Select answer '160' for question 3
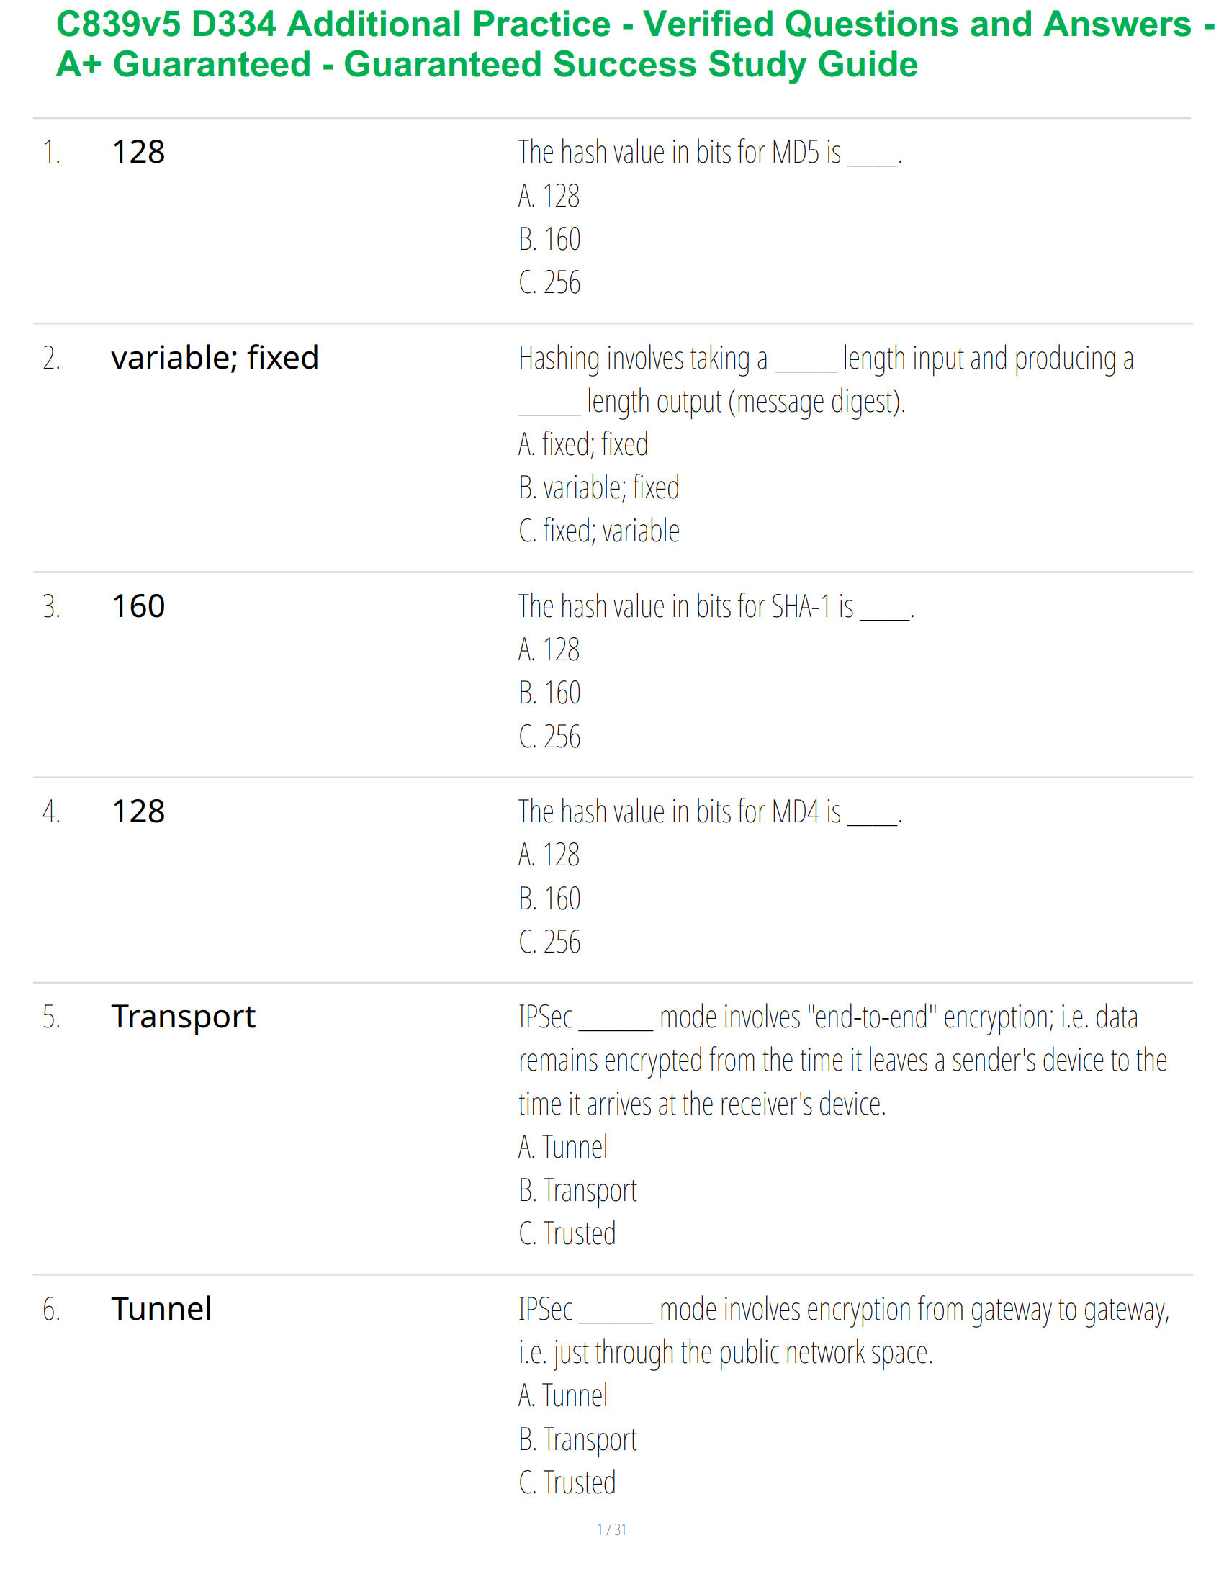Screen dimensions: 1224x1584 coord(138,606)
